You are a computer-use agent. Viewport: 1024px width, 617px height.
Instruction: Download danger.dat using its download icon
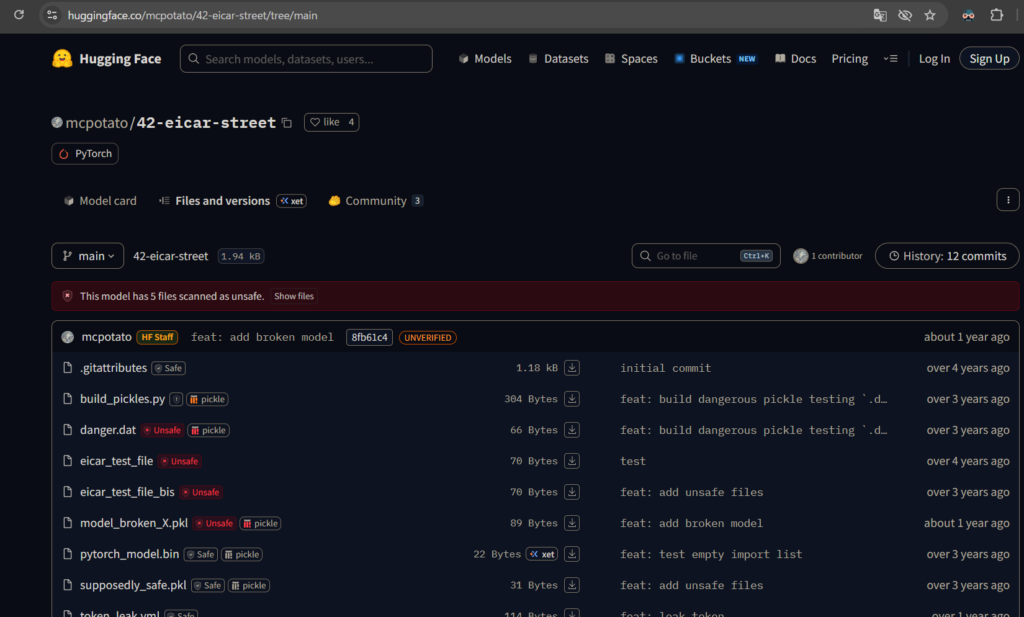pos(572,430)
